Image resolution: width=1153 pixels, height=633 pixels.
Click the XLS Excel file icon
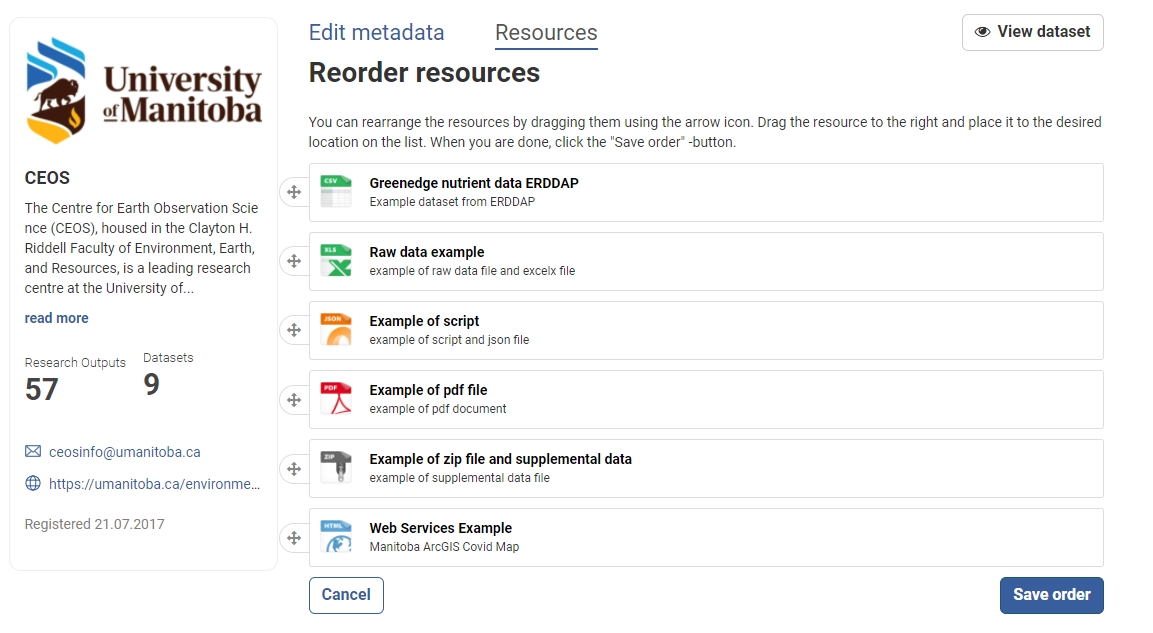tap(336, 261)
